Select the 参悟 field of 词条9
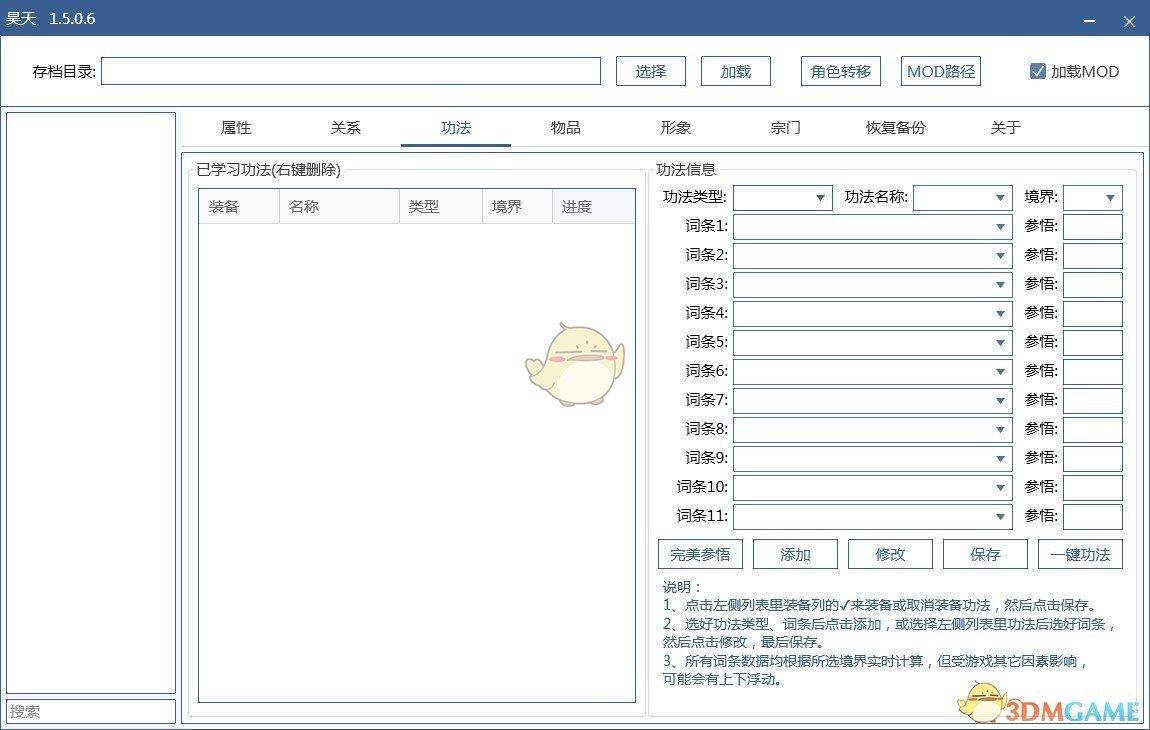Viewport: 1150px width, 730px height. pyautogui.click(x=1093, y=459)
